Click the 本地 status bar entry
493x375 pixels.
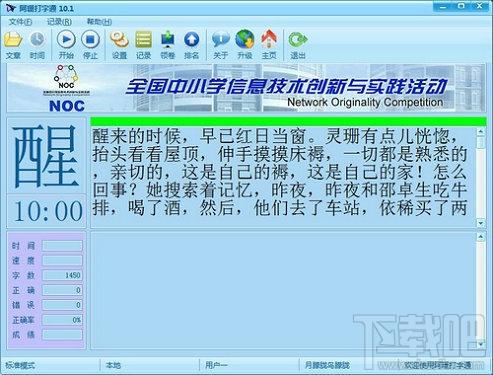point(113,365)
